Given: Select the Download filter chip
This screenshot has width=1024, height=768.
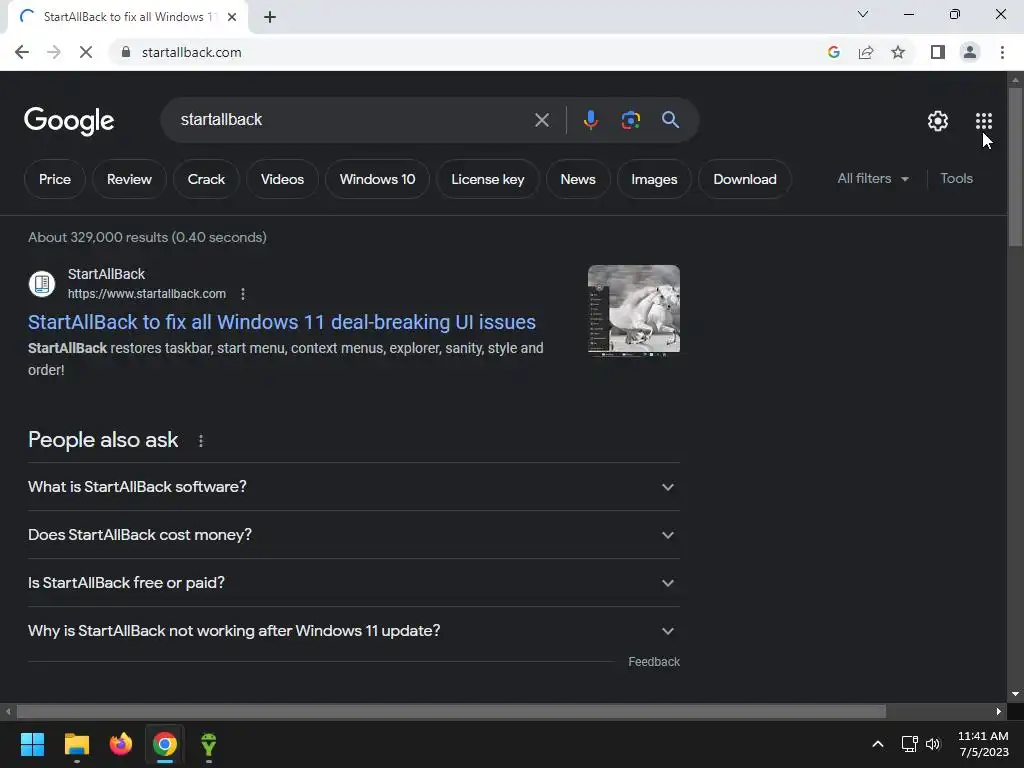Looking at the screenshot, I should coord(745,179).
